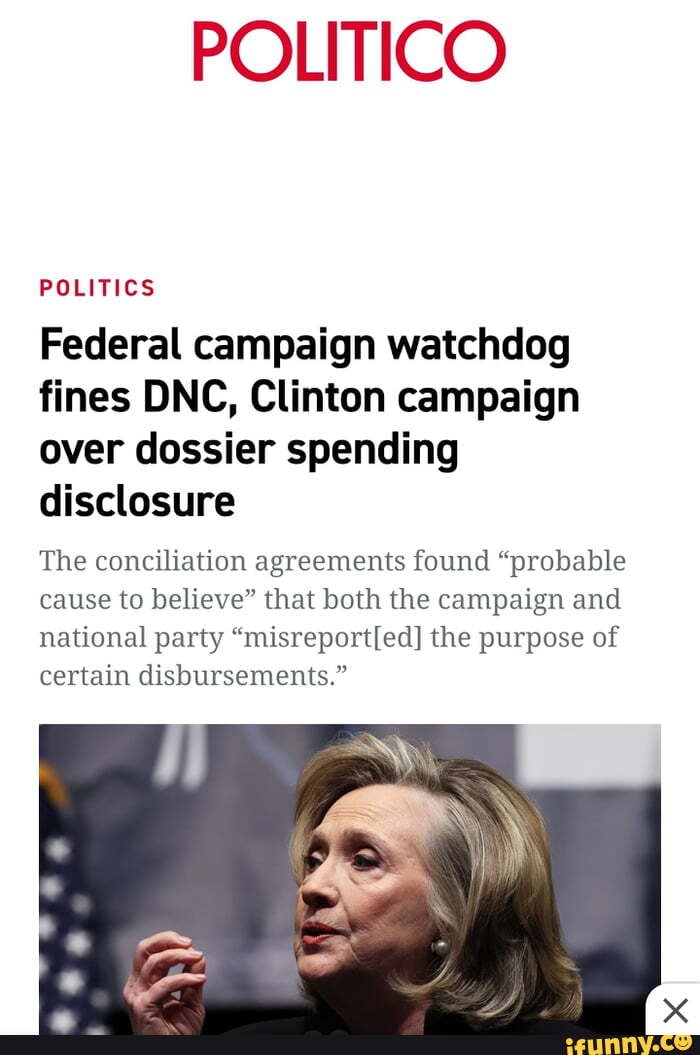Select the word "disclosure" in the headline

tap(137, 501)
